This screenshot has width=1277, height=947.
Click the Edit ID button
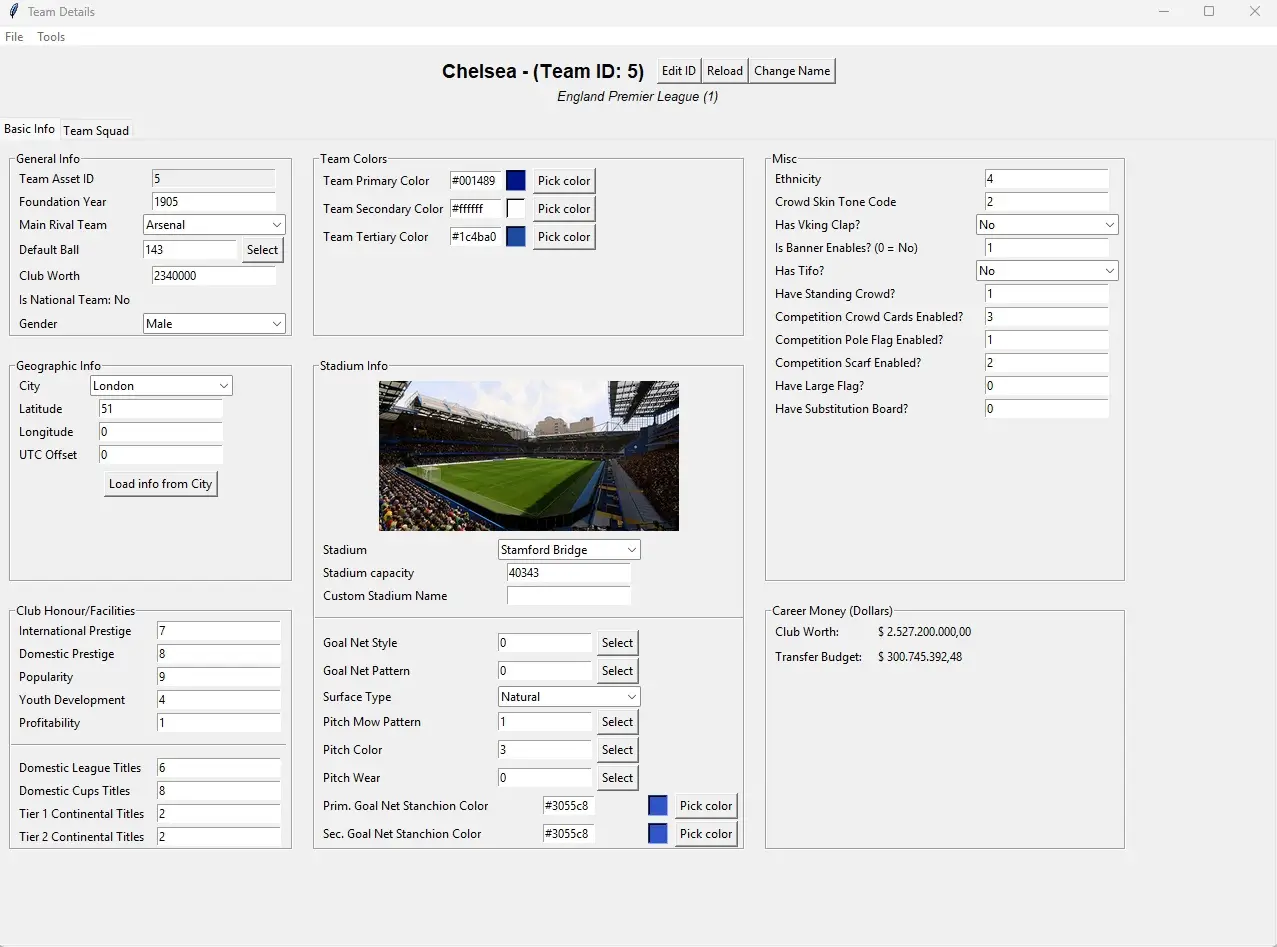click(679, 71)
